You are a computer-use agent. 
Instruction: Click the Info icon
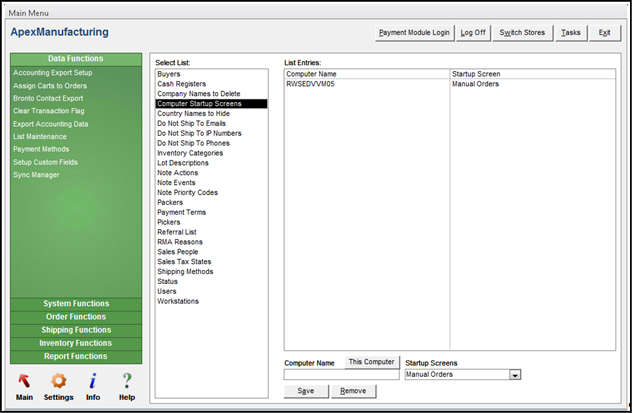93,381
